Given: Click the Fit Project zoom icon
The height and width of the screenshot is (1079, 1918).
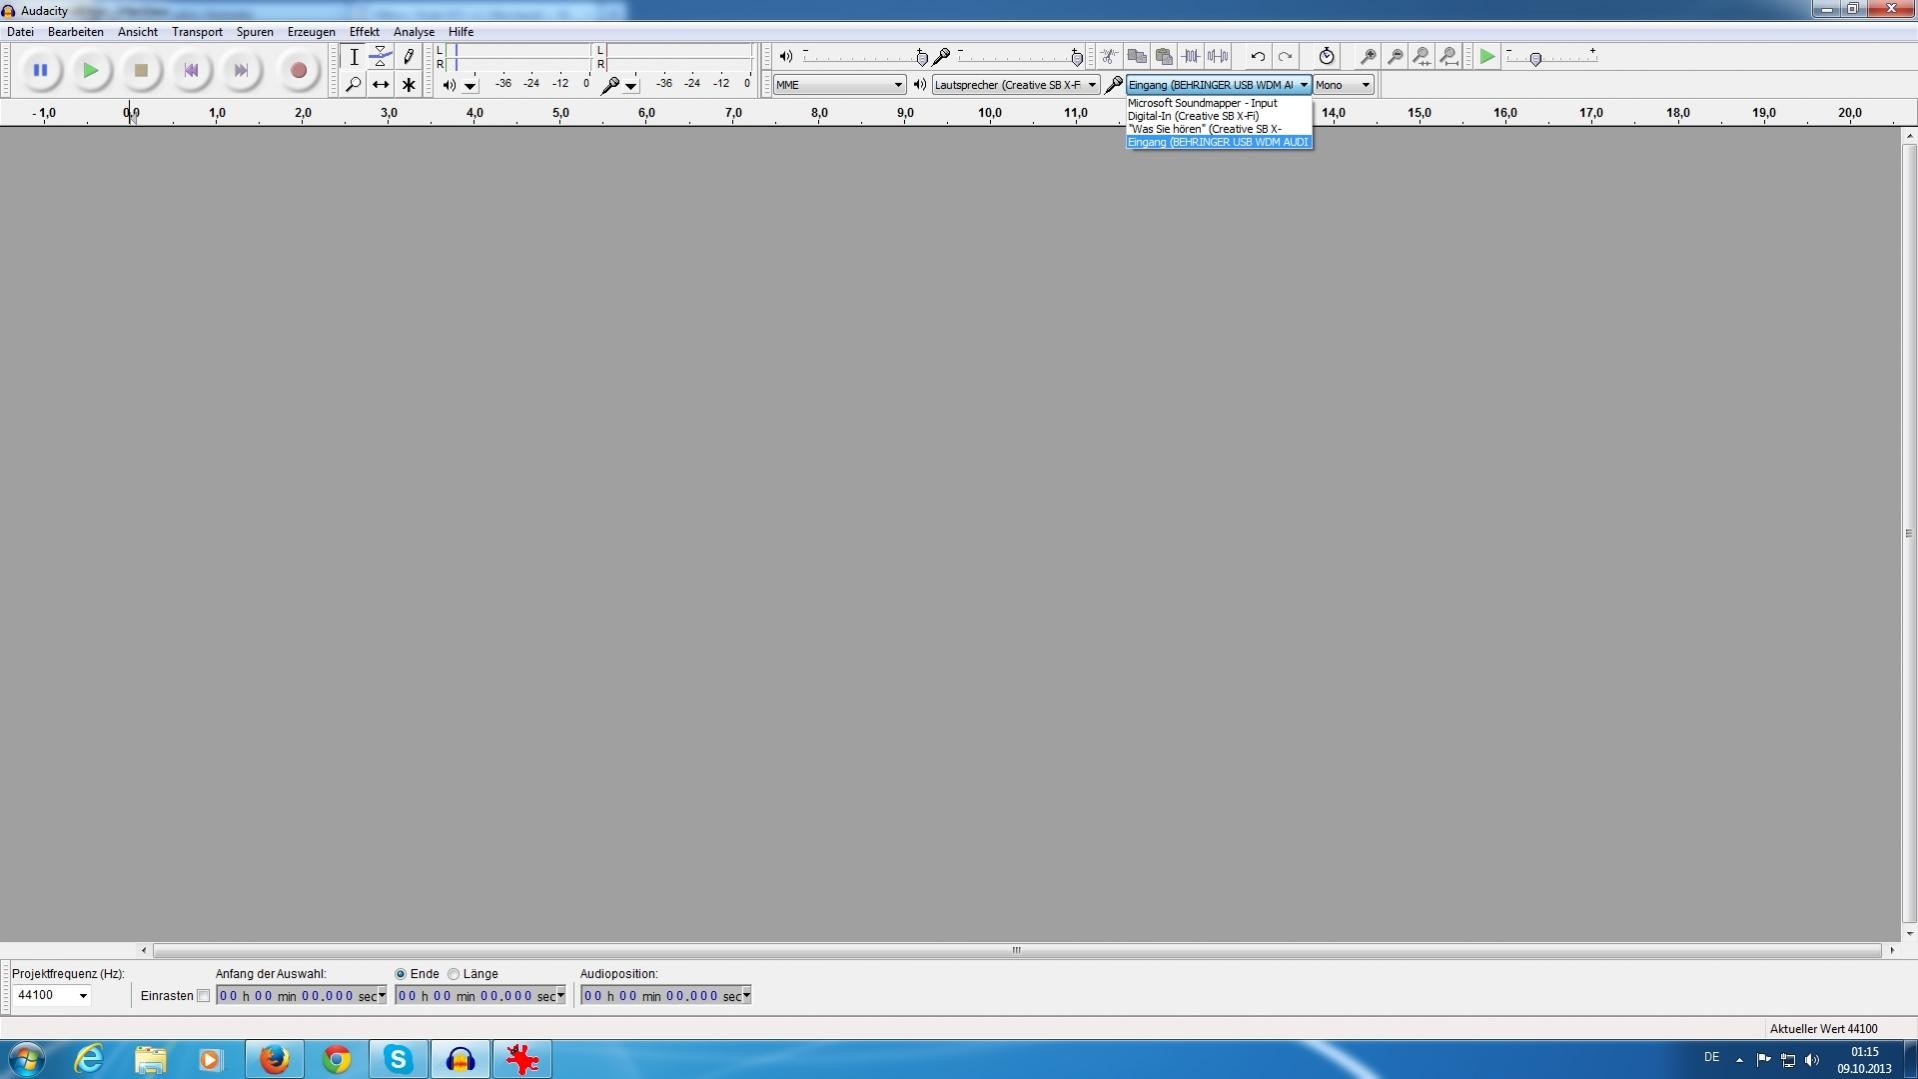Looking at the screenshot, I should [x=1449, y=57].
